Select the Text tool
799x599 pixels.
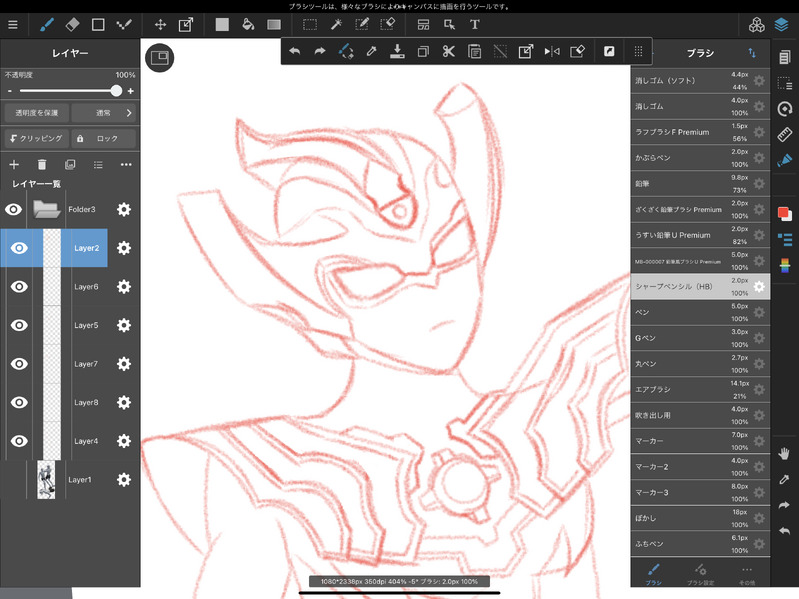474,24
